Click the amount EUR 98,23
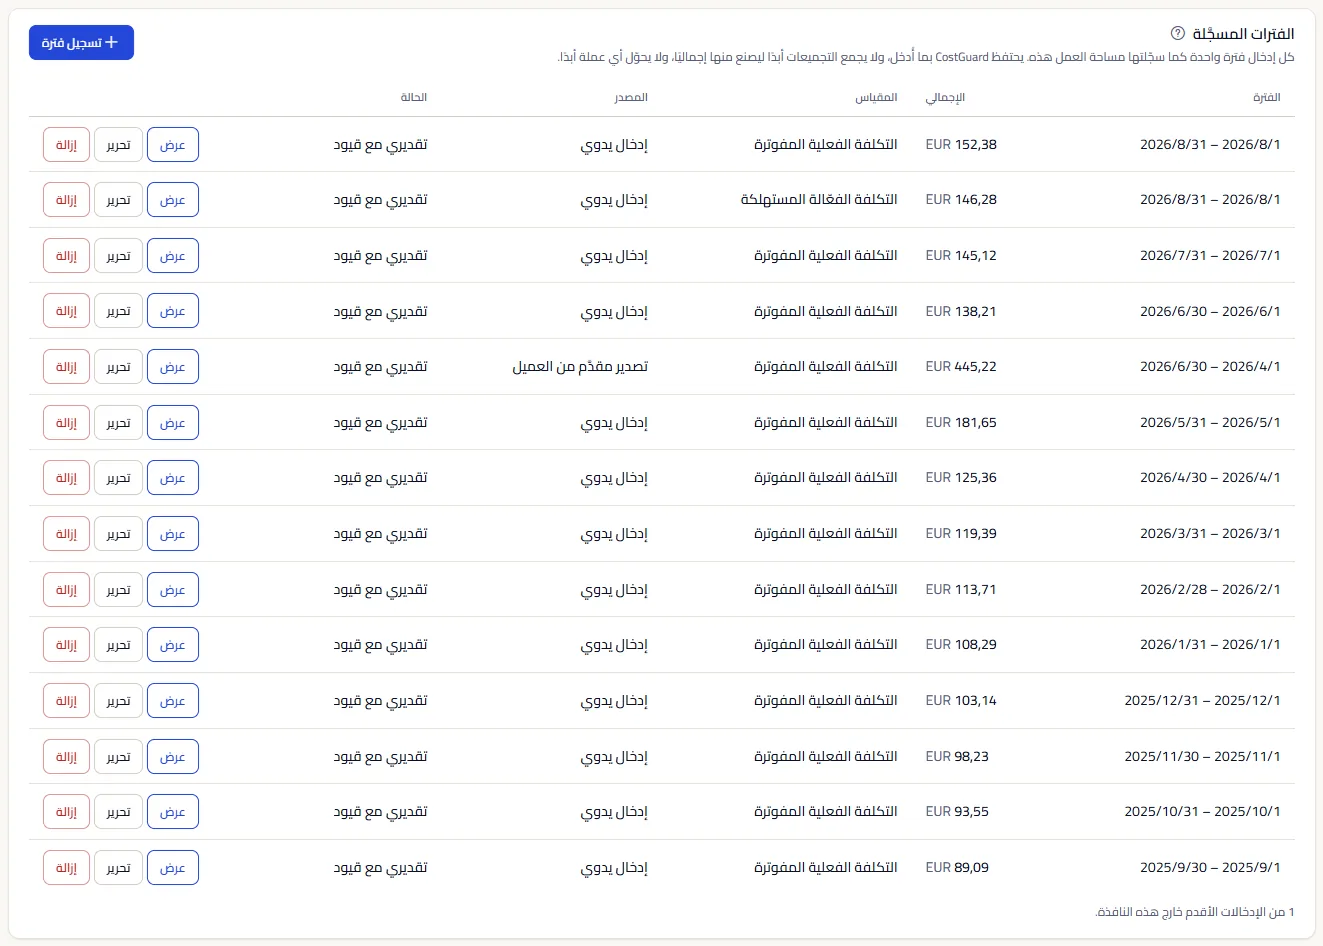Viewport: 1323px width, 946px height. 957,757
